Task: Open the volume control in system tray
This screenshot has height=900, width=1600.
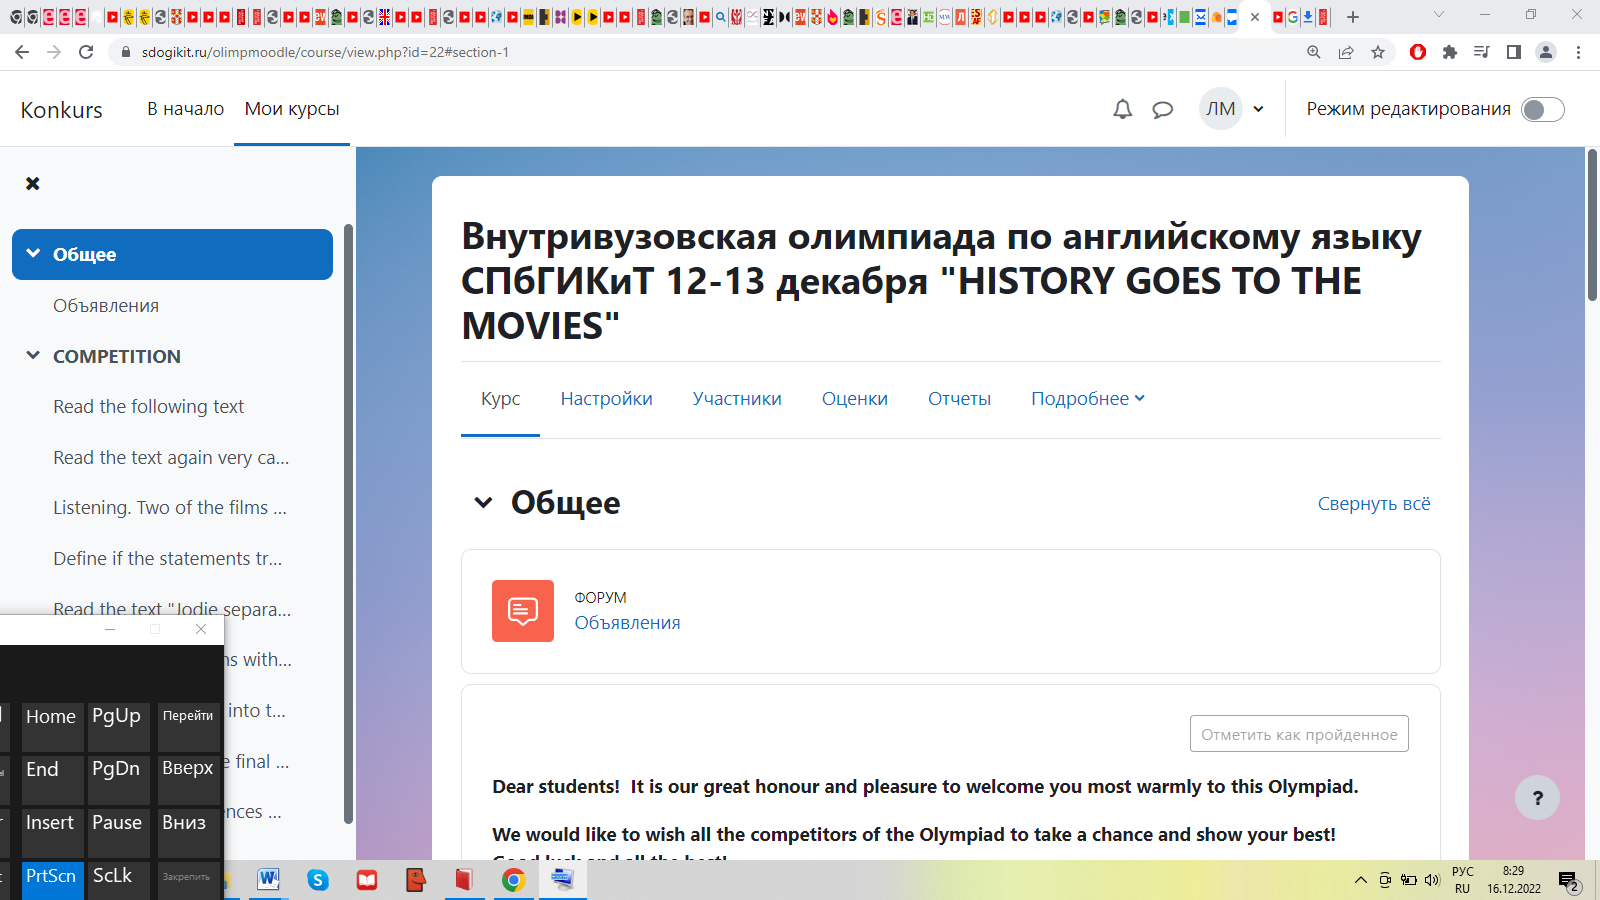Action: 1432,880
